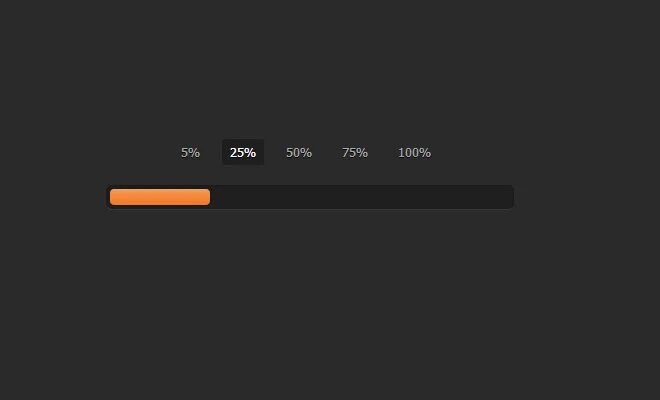Click left rounded end of orange bar
This screenshot has height=400, width=660.
112,197
